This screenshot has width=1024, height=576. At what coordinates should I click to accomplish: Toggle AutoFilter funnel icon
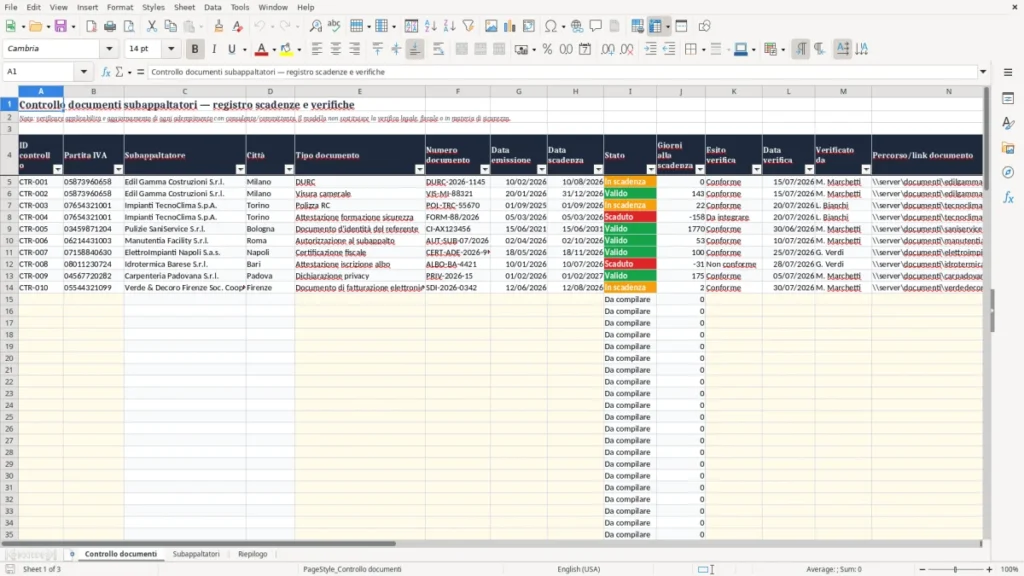468,26
